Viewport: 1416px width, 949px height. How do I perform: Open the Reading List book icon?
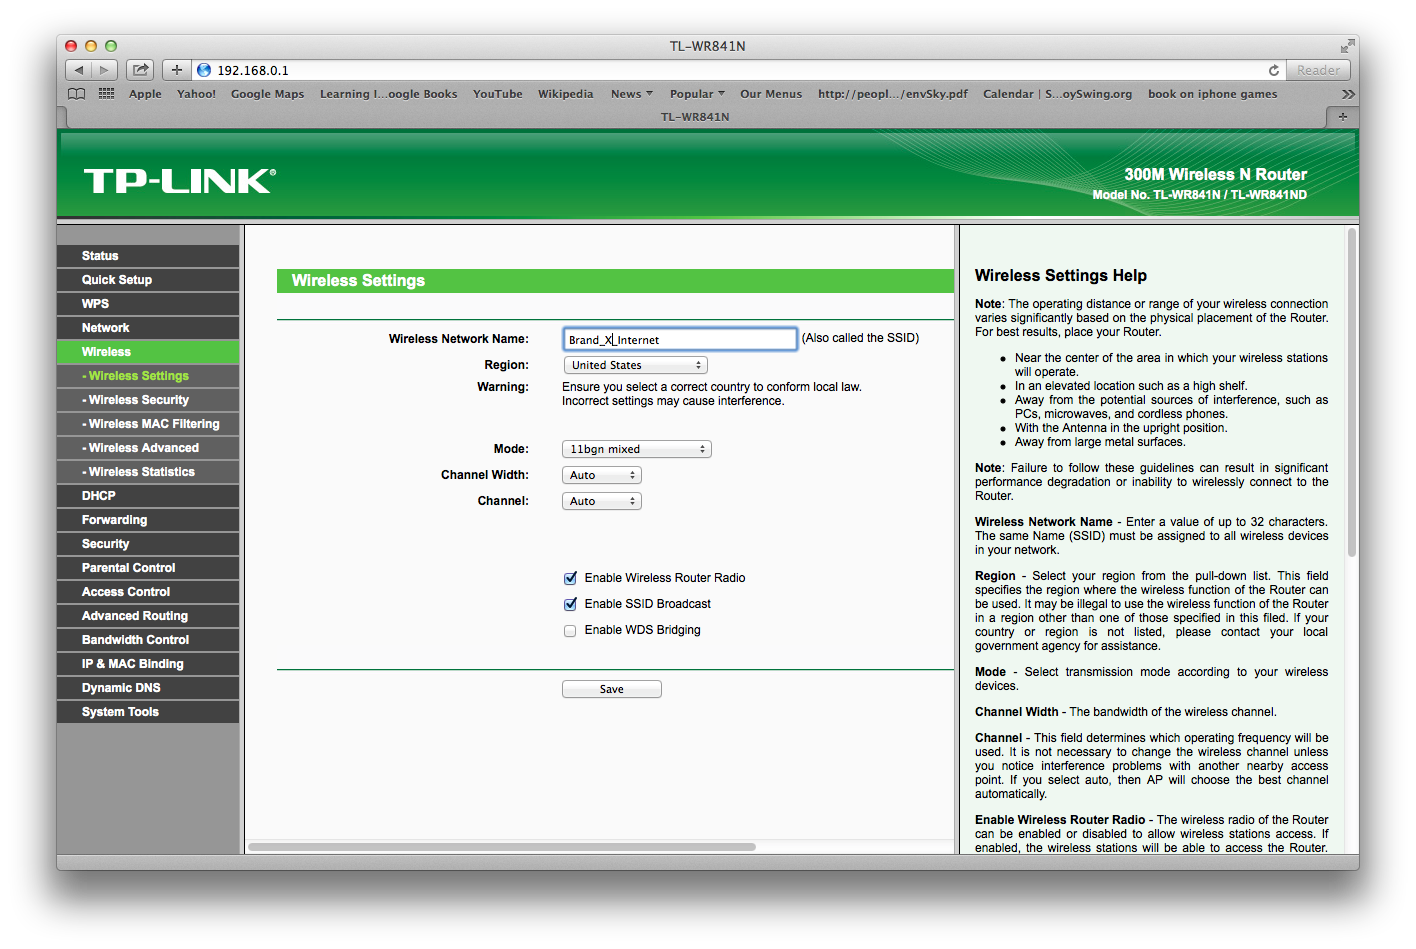(76, 94)
